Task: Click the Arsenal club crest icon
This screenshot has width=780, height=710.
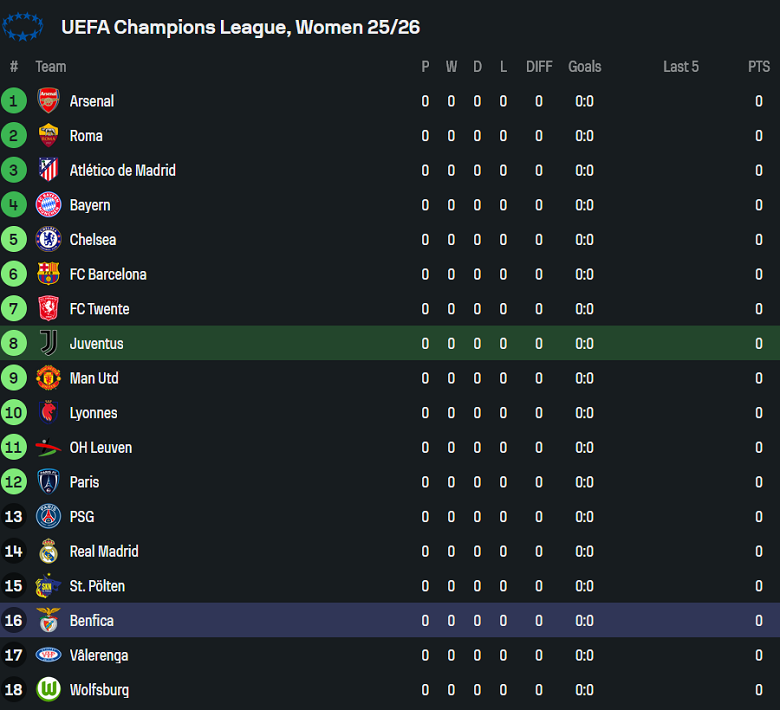Action: [x=48, y=101]
